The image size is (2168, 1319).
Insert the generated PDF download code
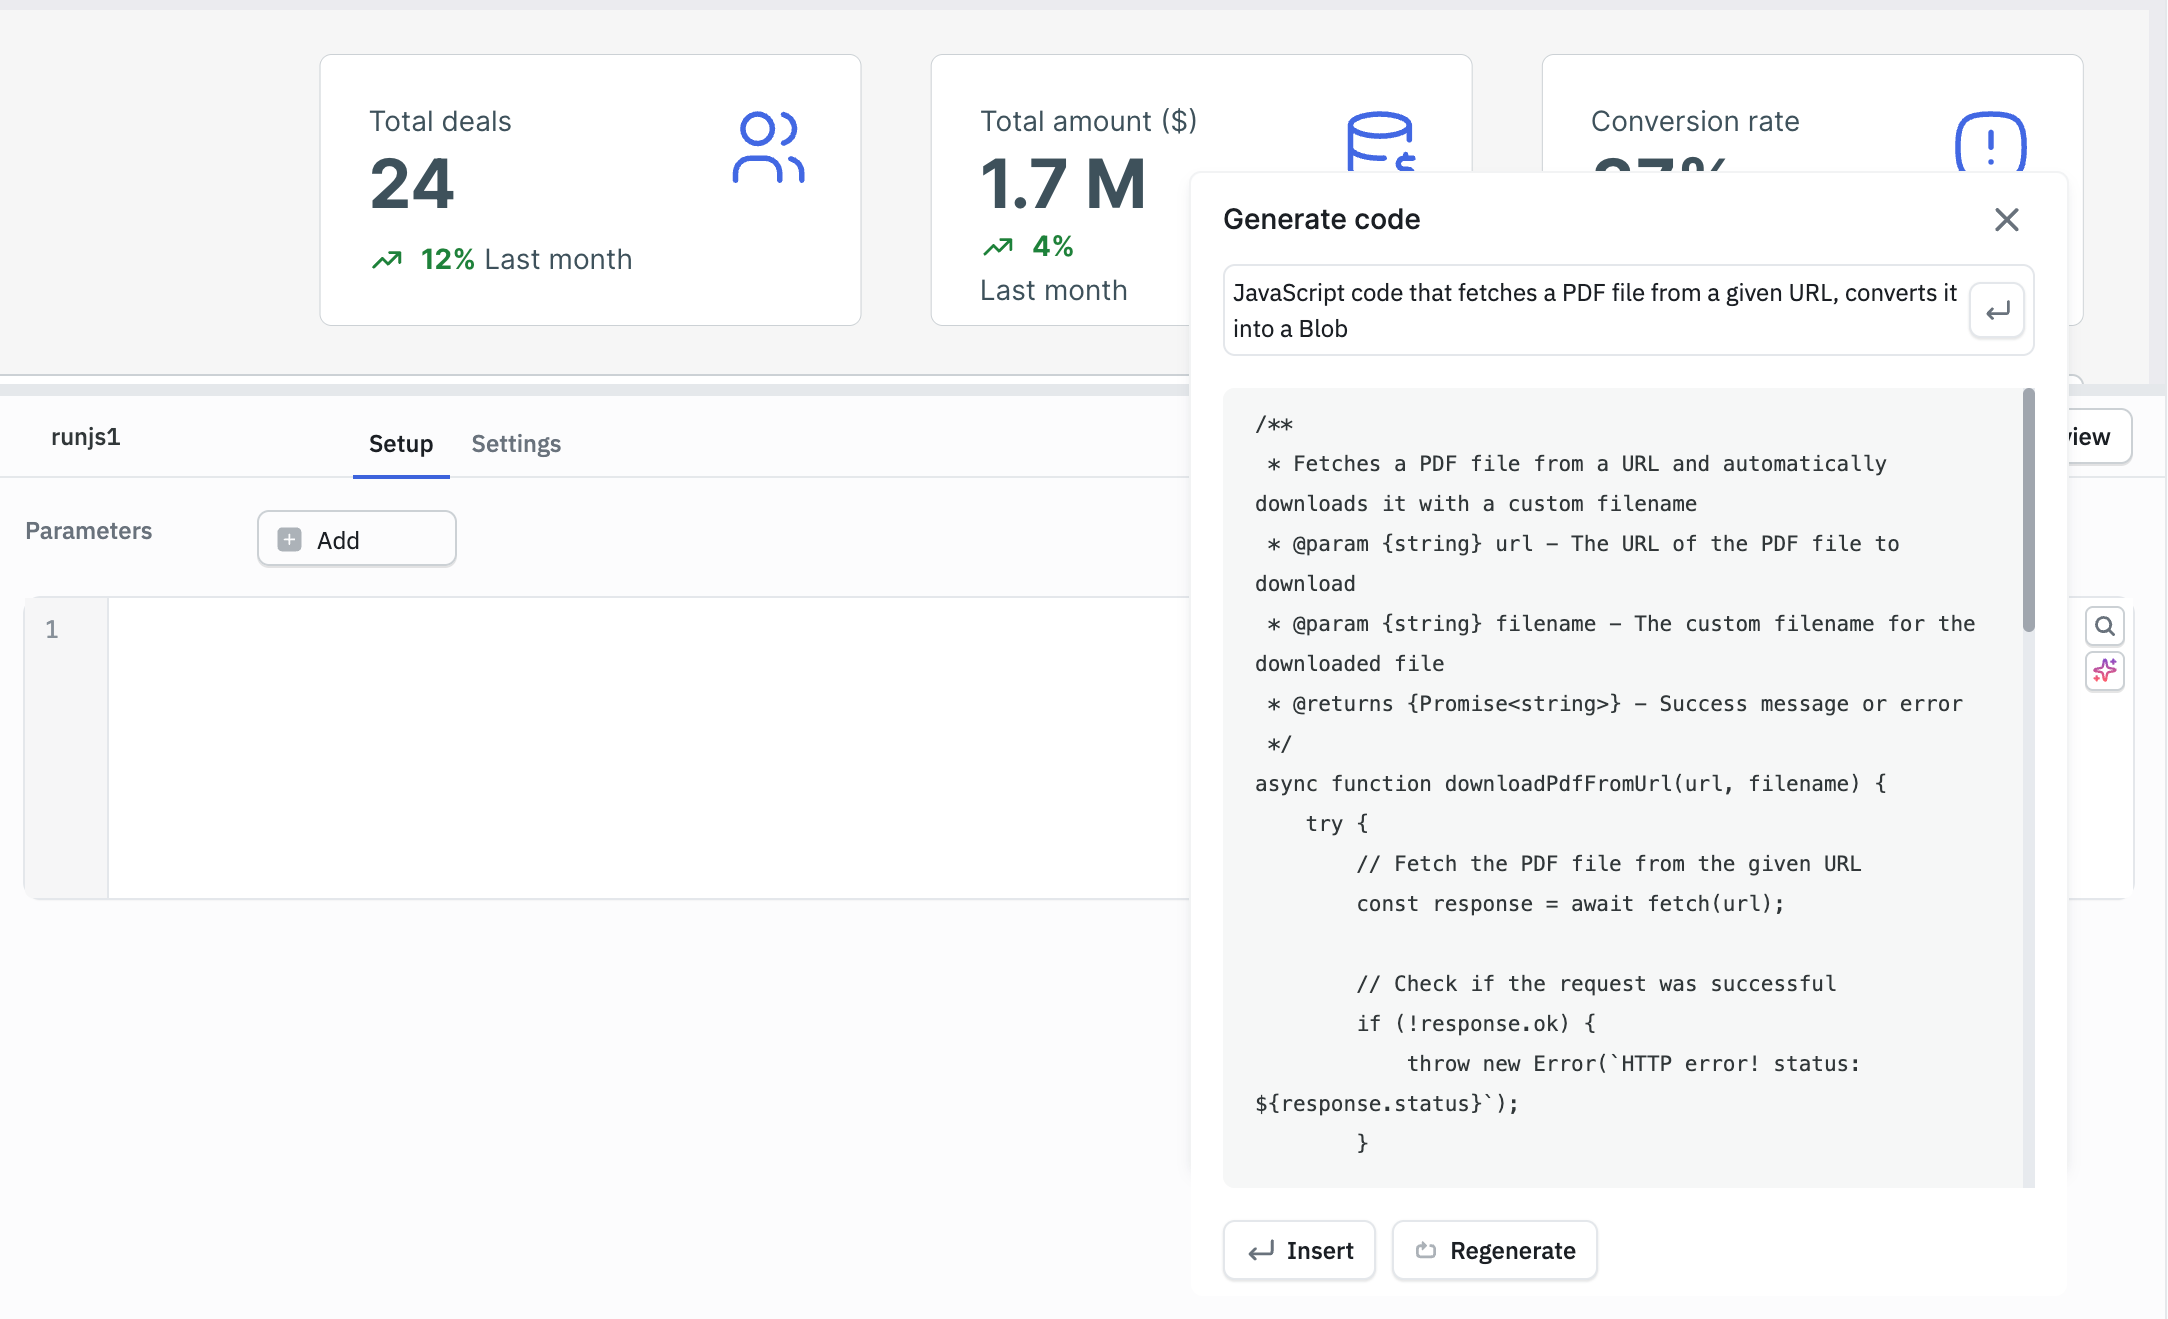pyautogui.click(x=1299, y=1250)
